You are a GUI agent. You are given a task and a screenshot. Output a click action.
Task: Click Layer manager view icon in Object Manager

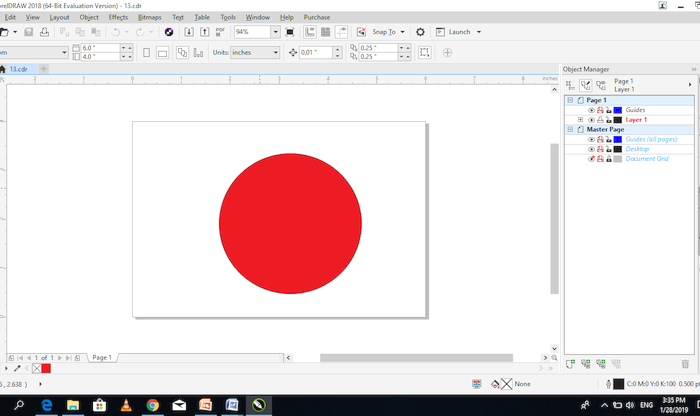coord(601,85)
